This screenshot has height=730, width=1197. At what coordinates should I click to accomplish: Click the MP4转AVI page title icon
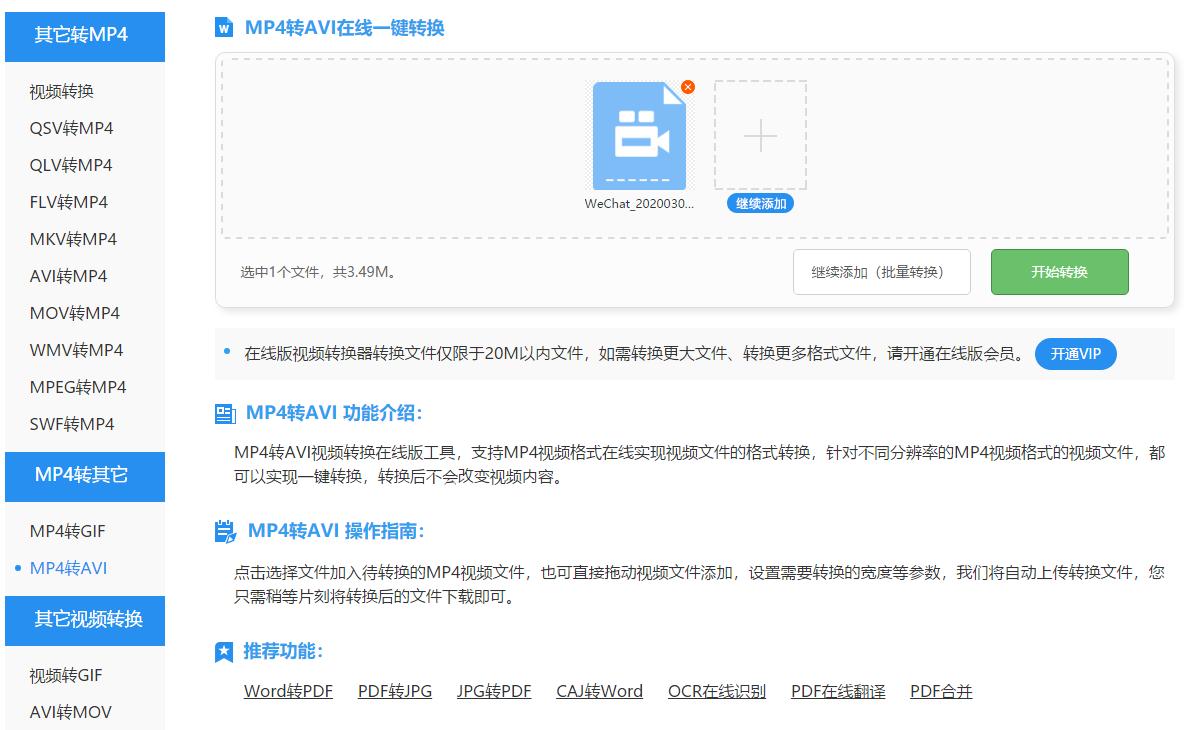pyautogui.click(x=225, y=28)
